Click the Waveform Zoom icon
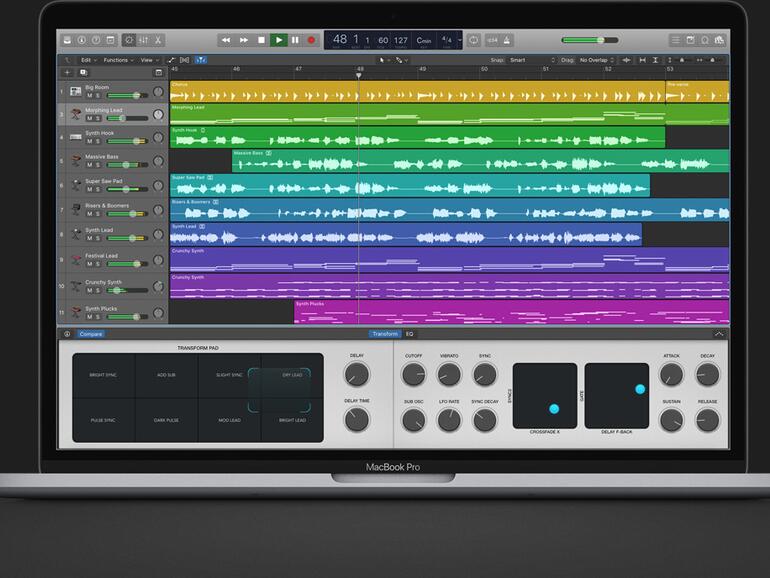Viewport: 770px width, 578px height. [x=626, y=60]
